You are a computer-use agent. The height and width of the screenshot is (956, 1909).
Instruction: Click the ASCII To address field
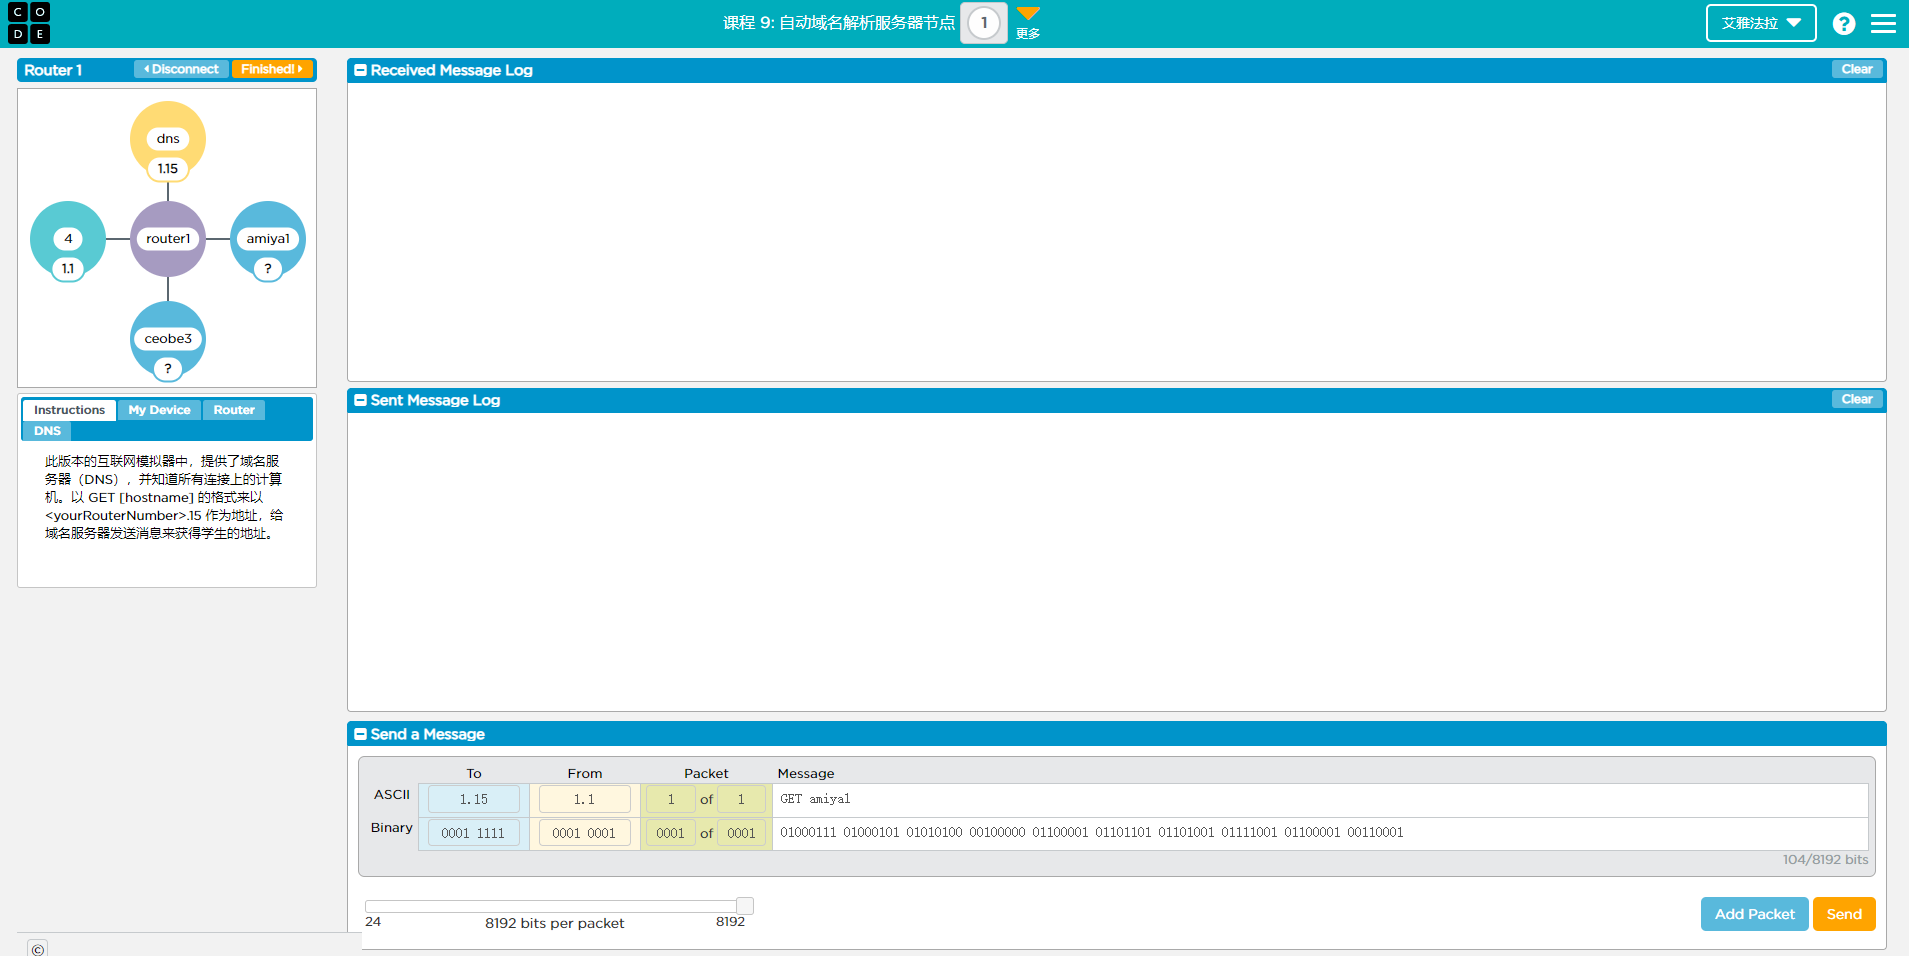coord(474,799)
